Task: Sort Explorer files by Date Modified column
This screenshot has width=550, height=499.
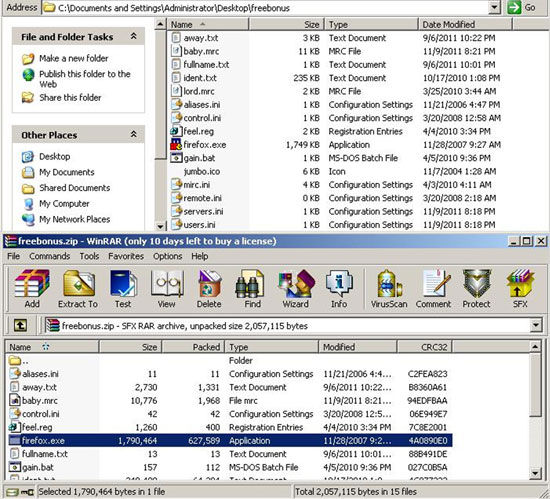Action: coord(465,25)
